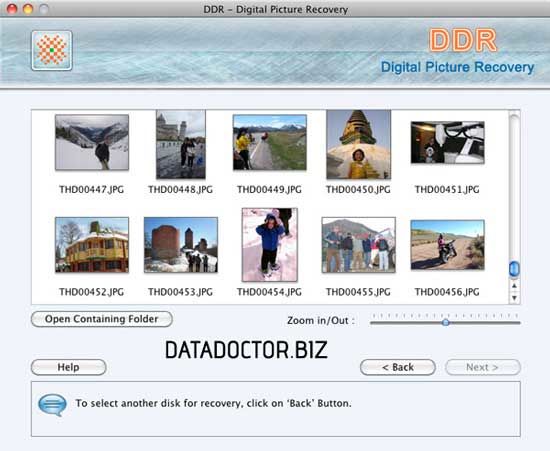The height and width of the screenshot is (451, 550).
Task: Click the scrollbar up arrow
Action: click(x=514, y=286)
